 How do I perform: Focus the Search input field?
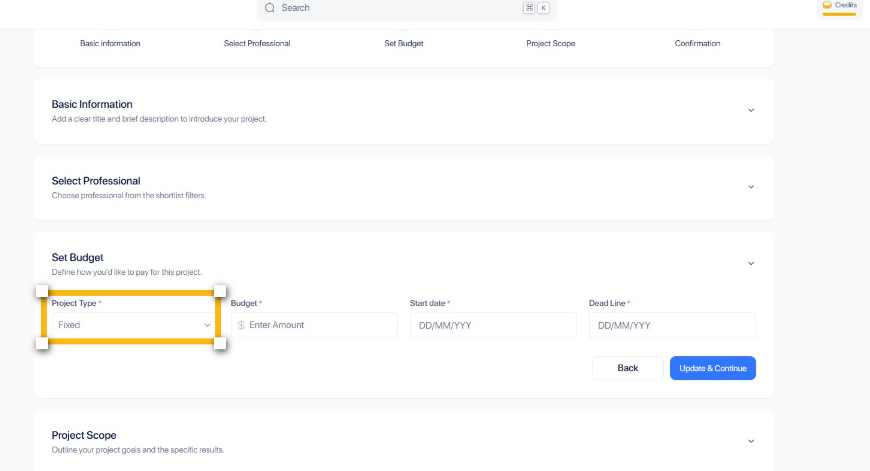coord(407,8)
